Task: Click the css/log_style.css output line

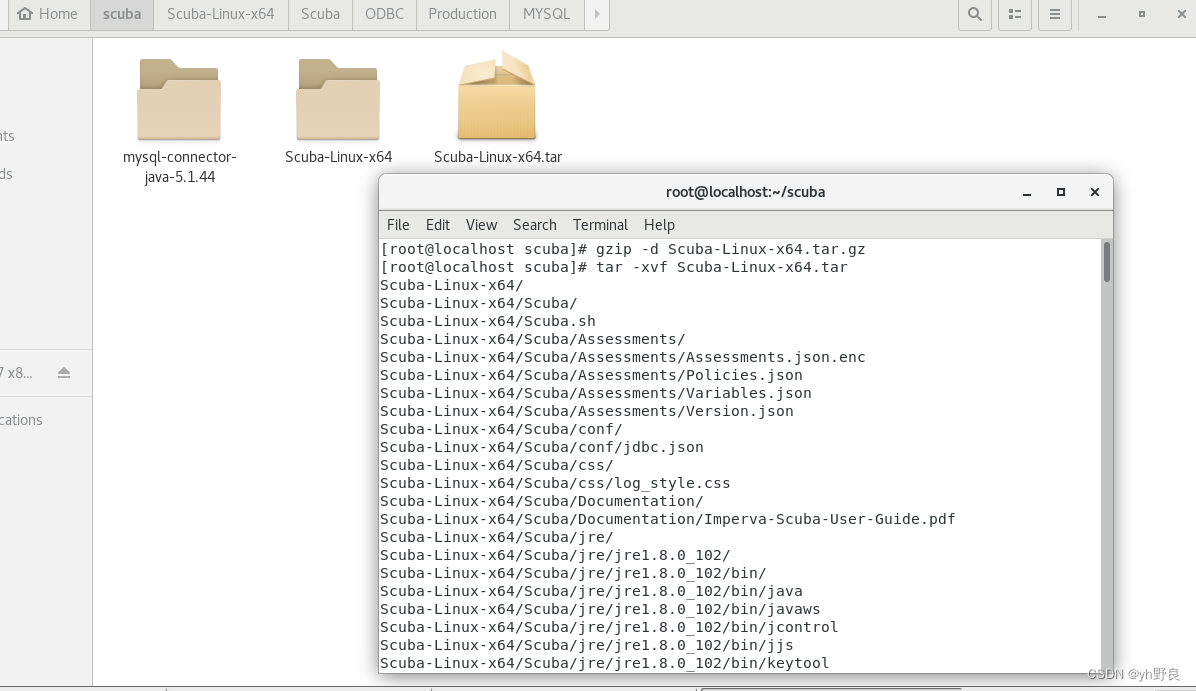Action: click(555, 484)
